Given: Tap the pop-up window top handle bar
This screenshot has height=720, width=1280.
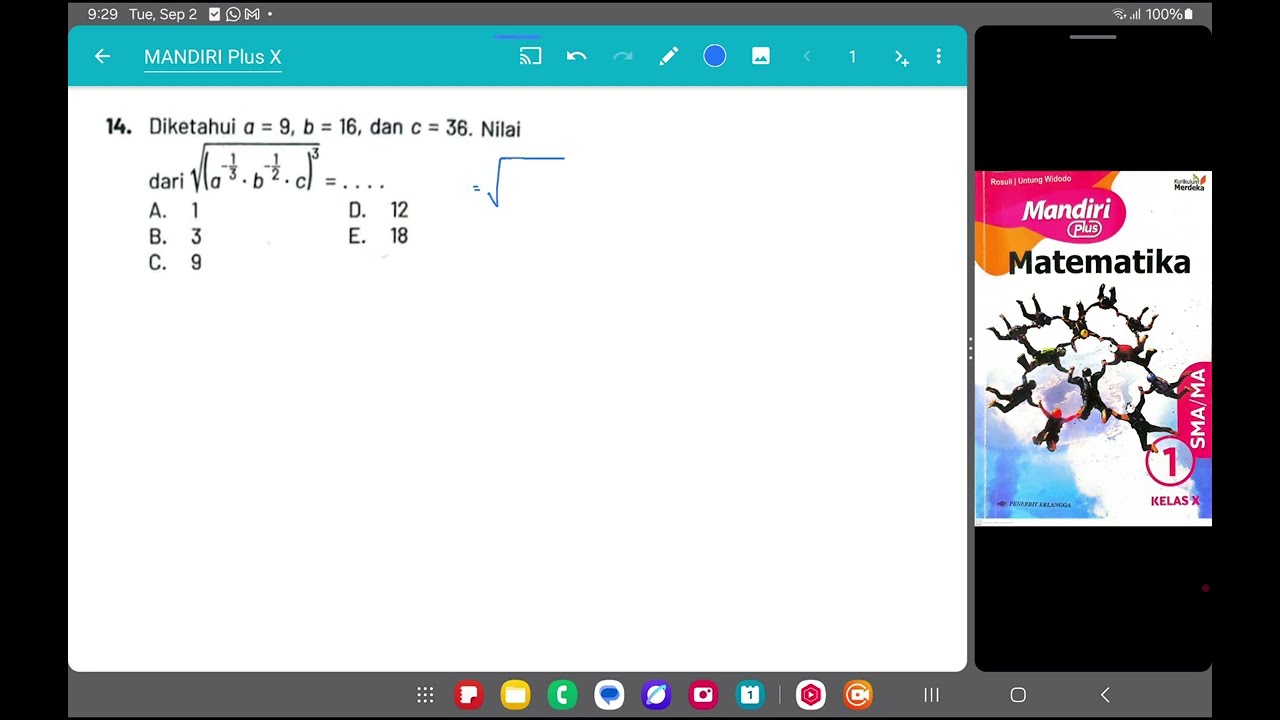Looking at the screenshot, I should click(1093, 37).
